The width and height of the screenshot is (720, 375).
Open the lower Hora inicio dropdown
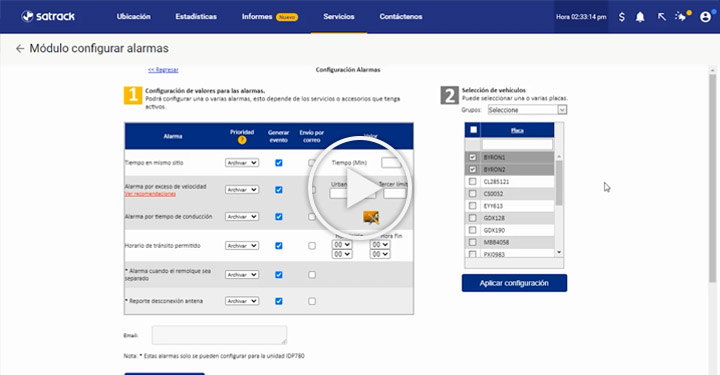point(342,254)
